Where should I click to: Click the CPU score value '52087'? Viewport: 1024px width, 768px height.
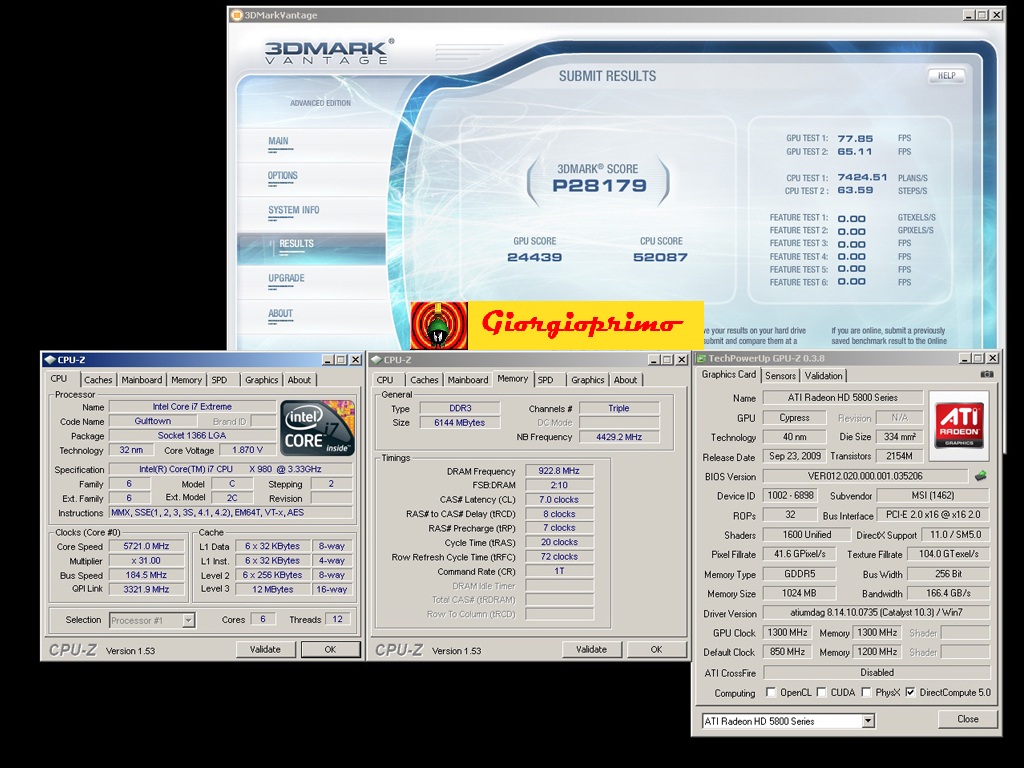(x=661, y=257)
